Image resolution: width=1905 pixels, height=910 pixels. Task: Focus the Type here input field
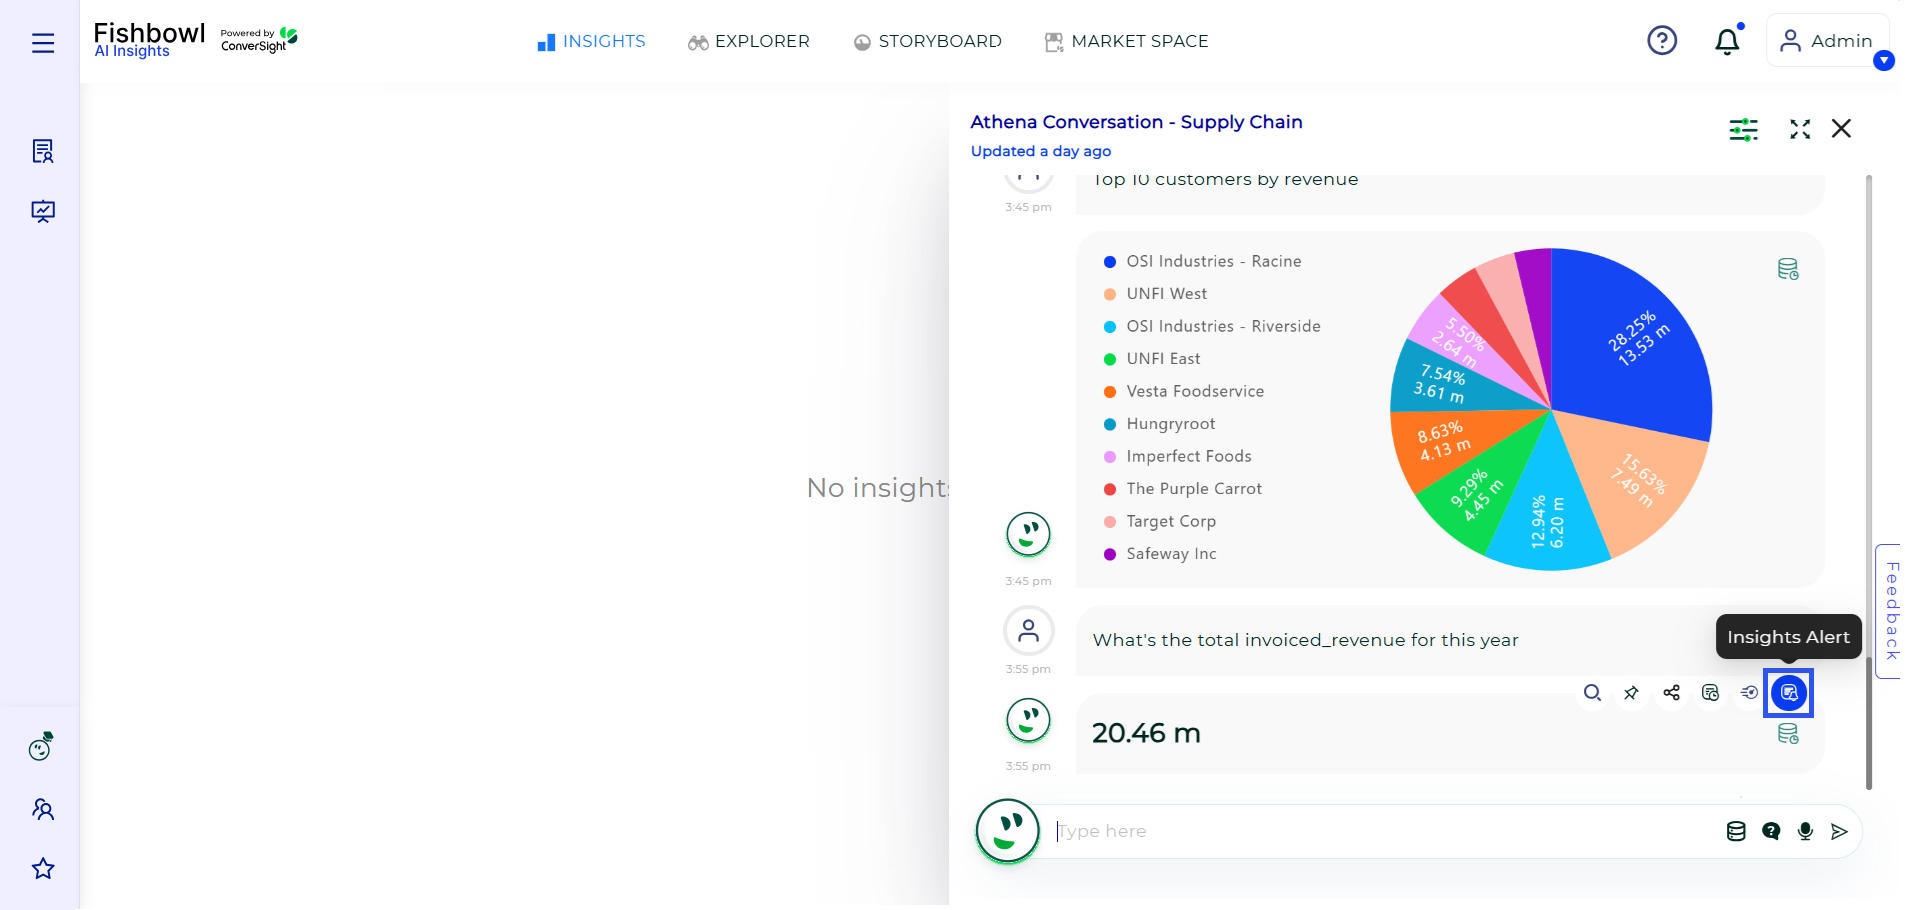point(1380,831)
